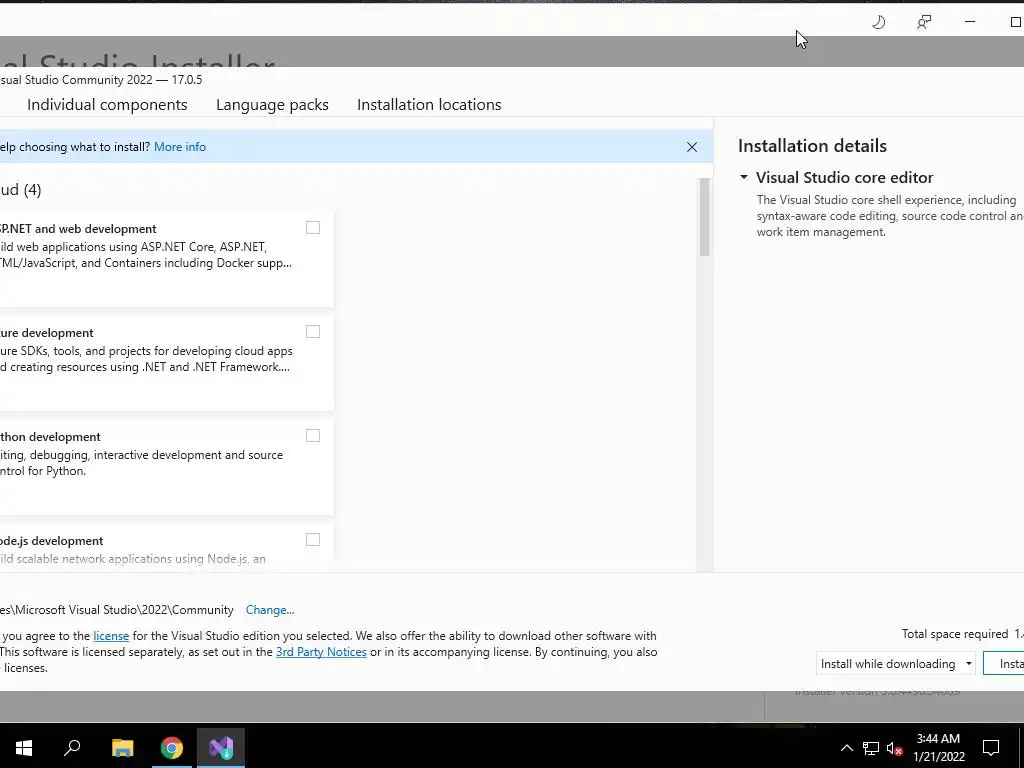Check ASP.NET and web development workload
The image size is (1024, 768).
tap(313, 228)
